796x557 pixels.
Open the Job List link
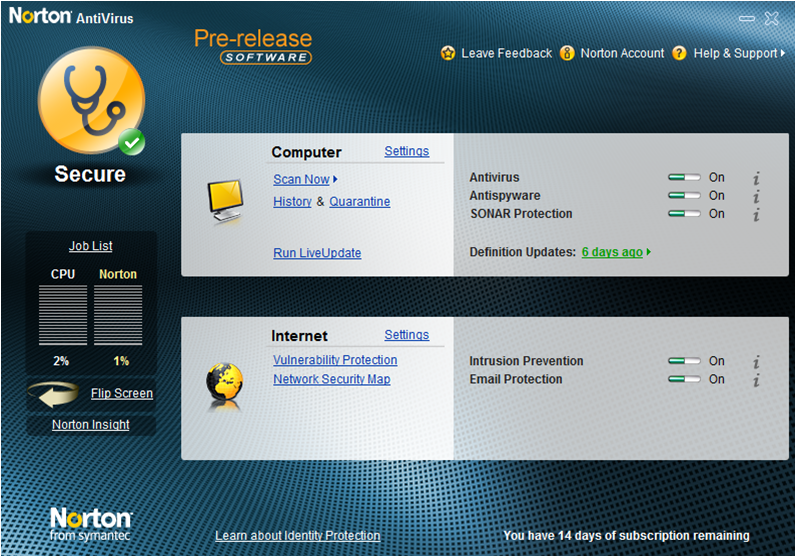click(90, 246)
